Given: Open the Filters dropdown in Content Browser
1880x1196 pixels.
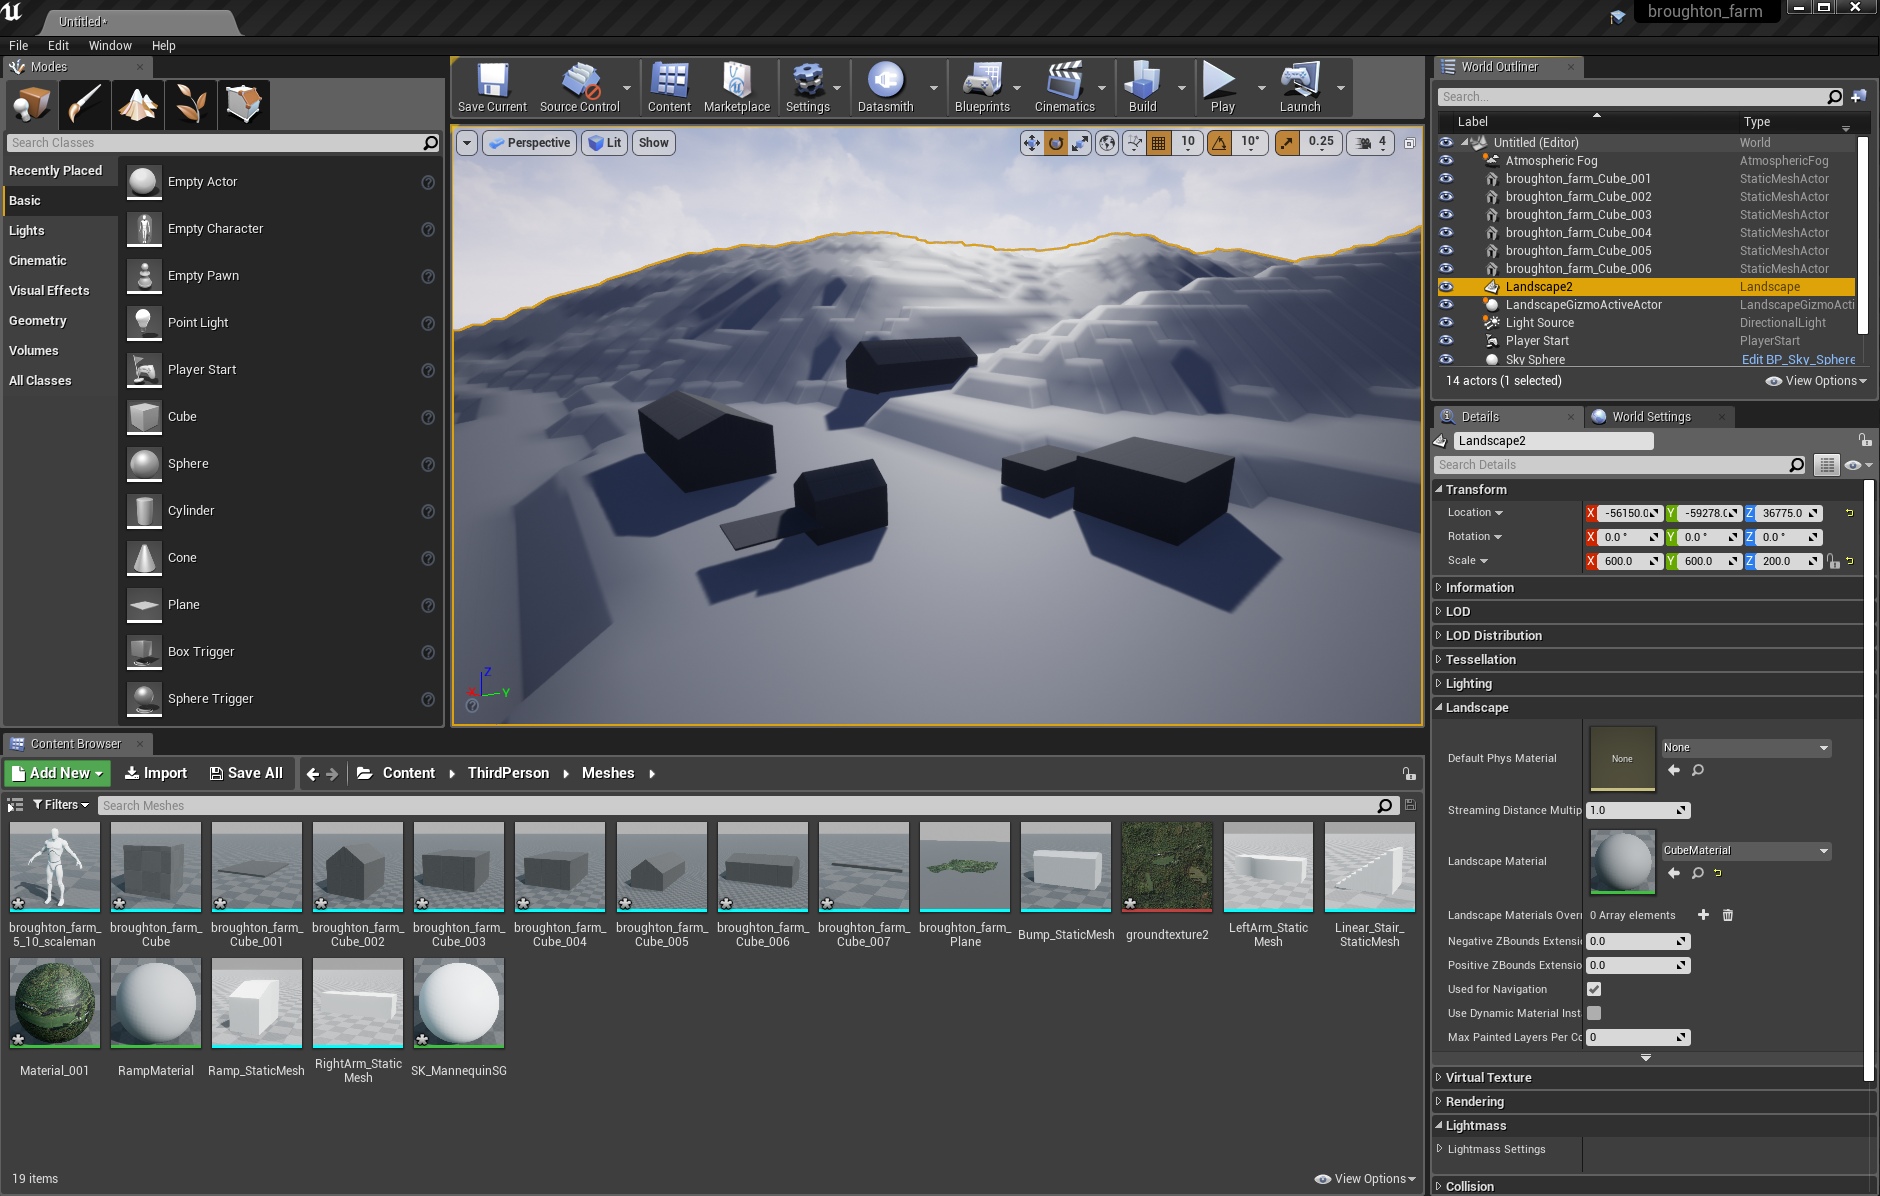Looking at the screenshot, I should tap(61, 805).
